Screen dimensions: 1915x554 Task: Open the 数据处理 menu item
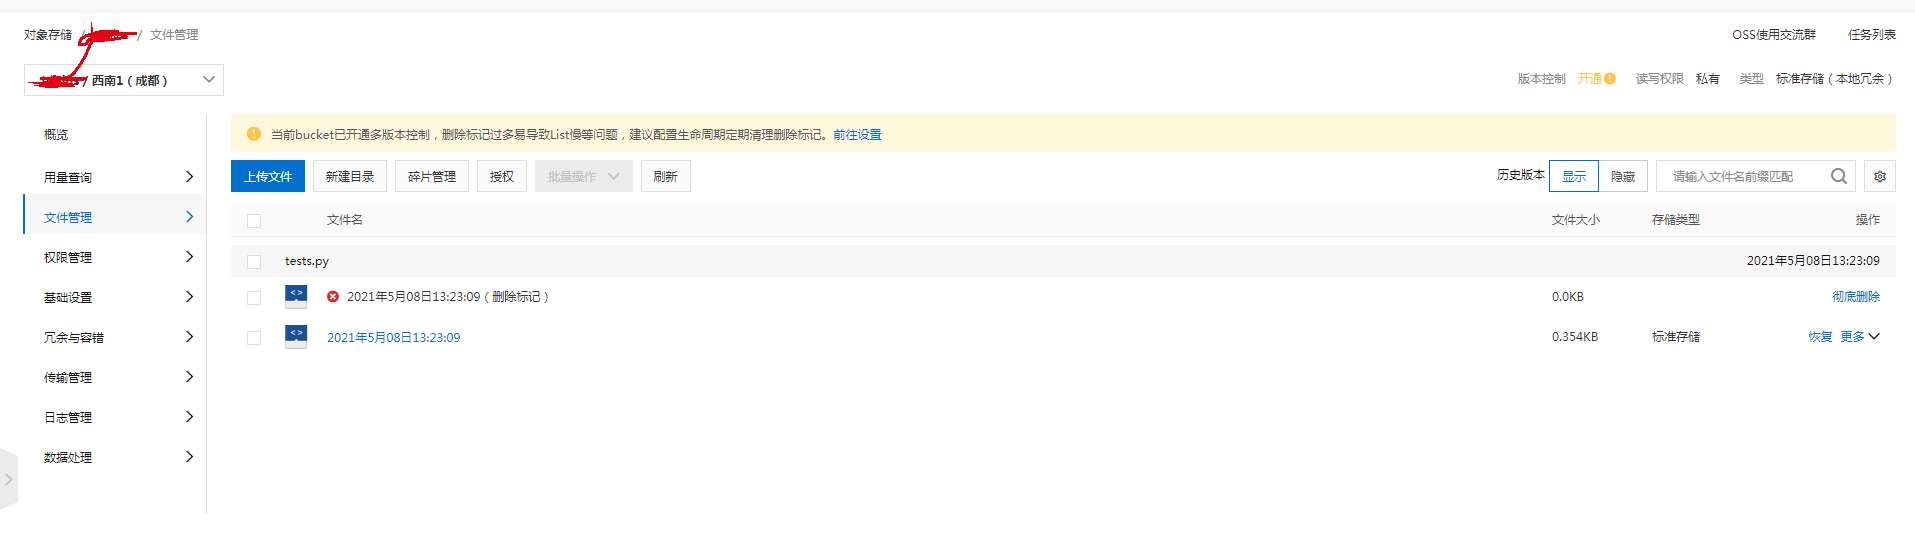(x=68, y=457)
